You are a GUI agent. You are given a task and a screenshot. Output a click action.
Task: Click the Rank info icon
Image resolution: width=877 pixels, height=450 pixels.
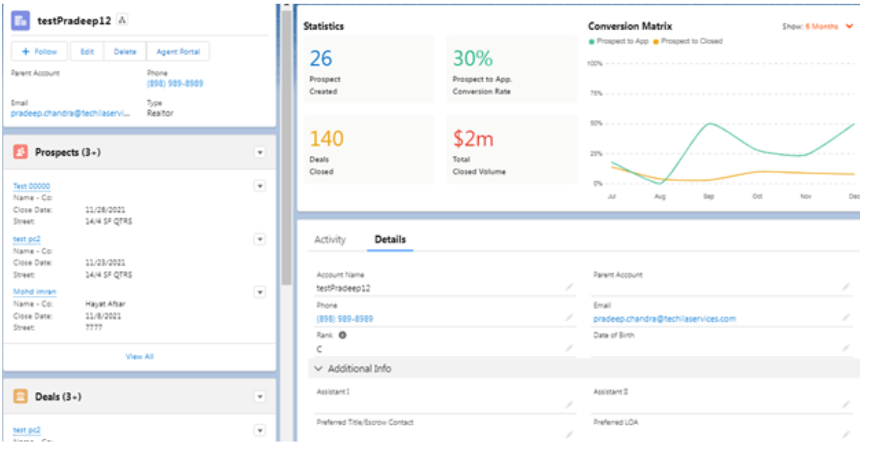click(x=342, y=335)
